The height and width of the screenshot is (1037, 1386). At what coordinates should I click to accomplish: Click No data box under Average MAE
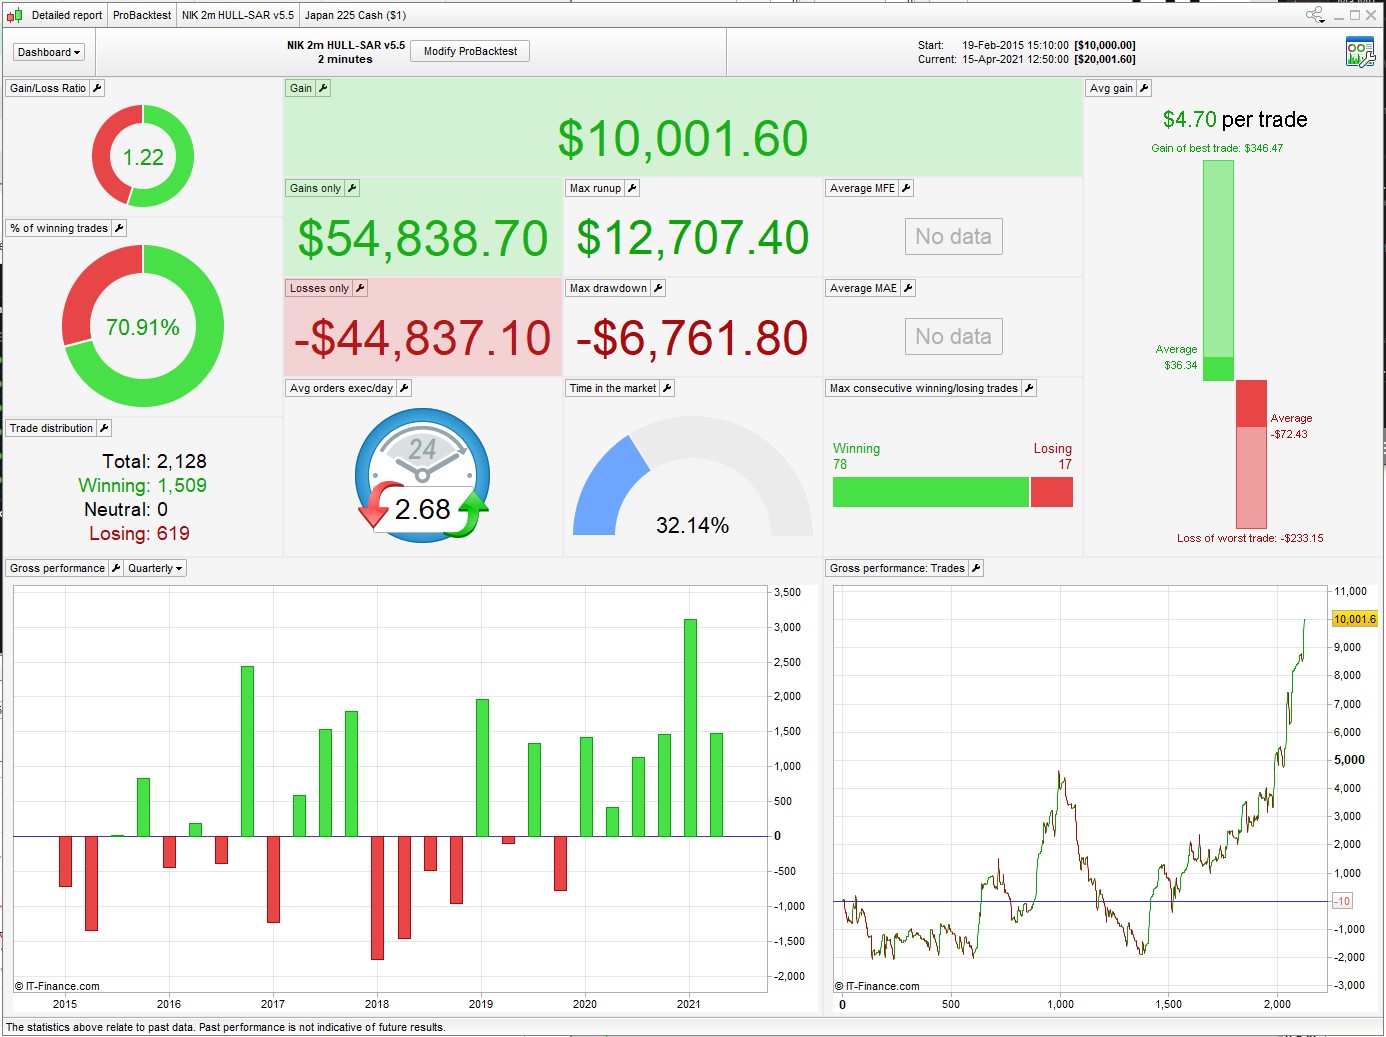tap(953, 337)
